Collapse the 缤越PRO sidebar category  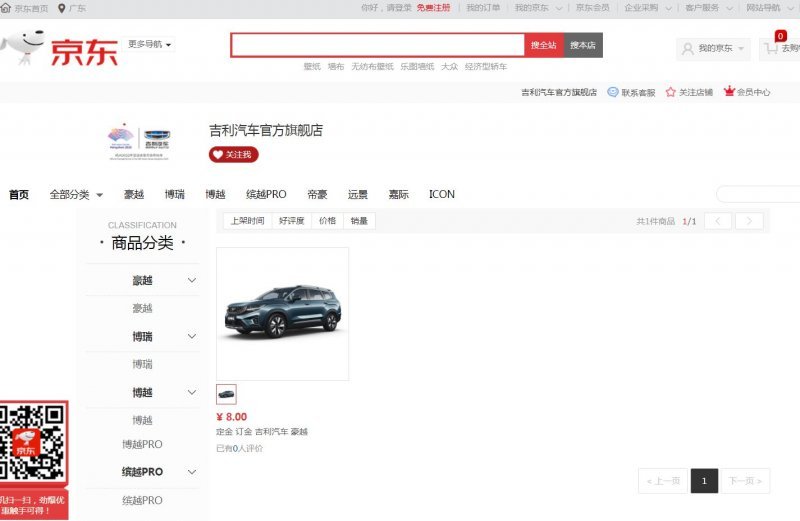[192, 471]
